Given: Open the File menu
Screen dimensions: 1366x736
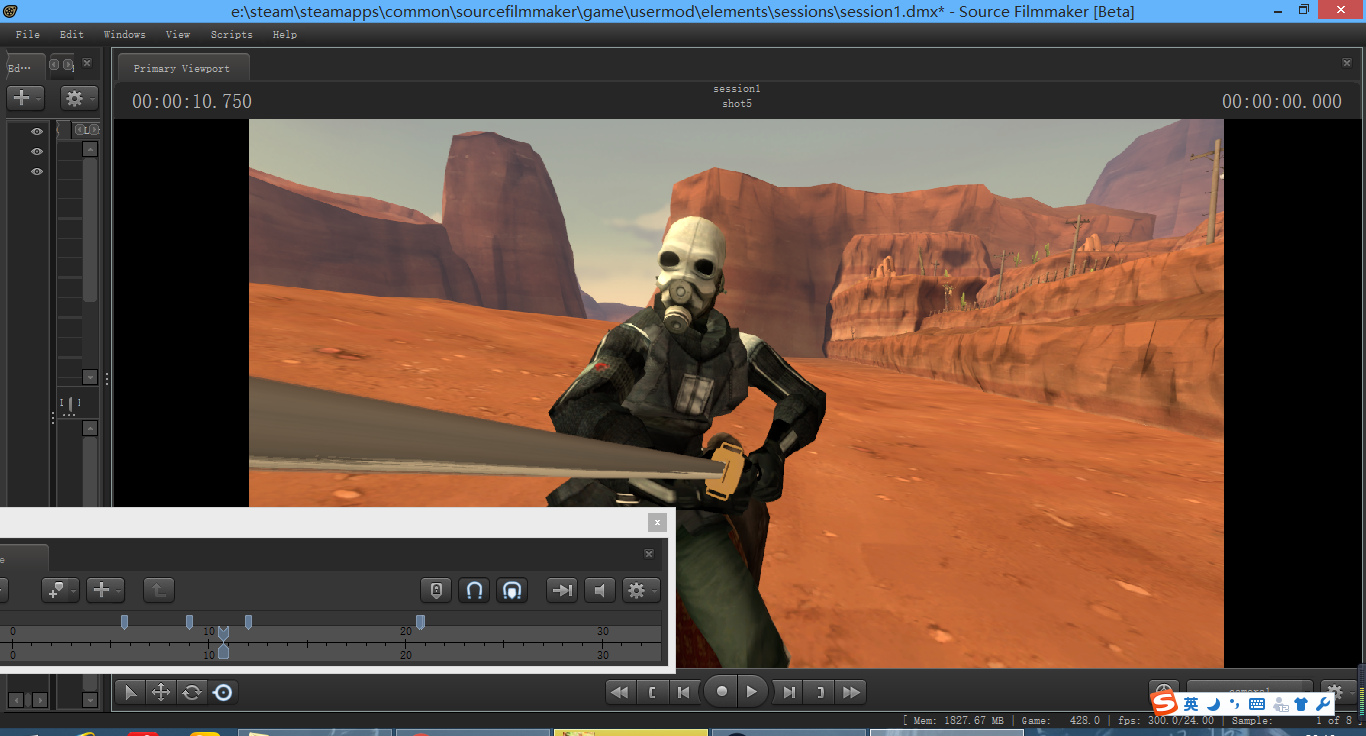Looking at the screenshot, I should (28, 34).
